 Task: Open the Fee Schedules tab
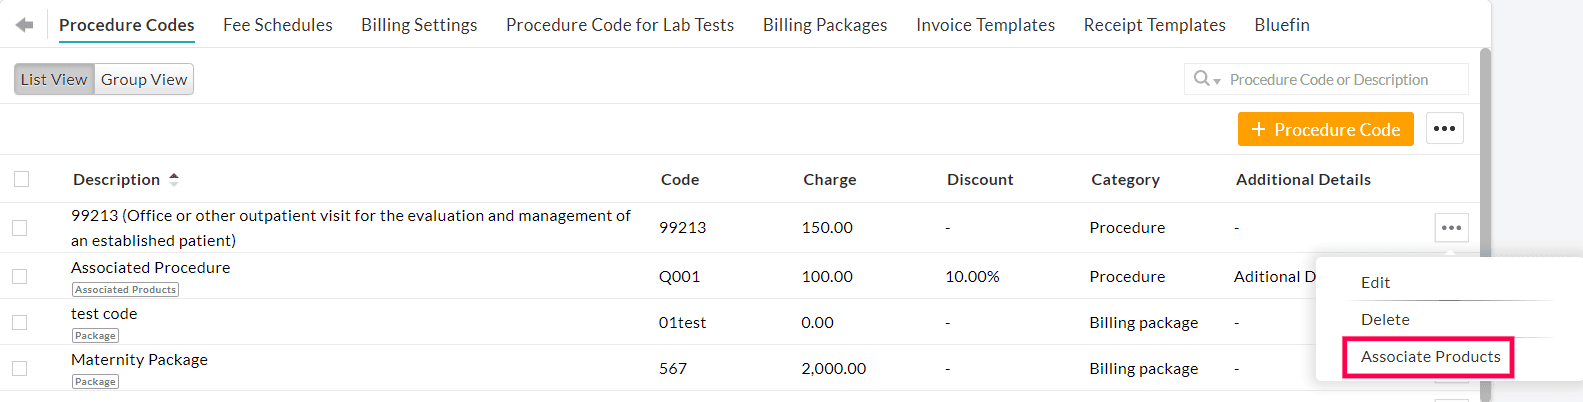(277, 25)
